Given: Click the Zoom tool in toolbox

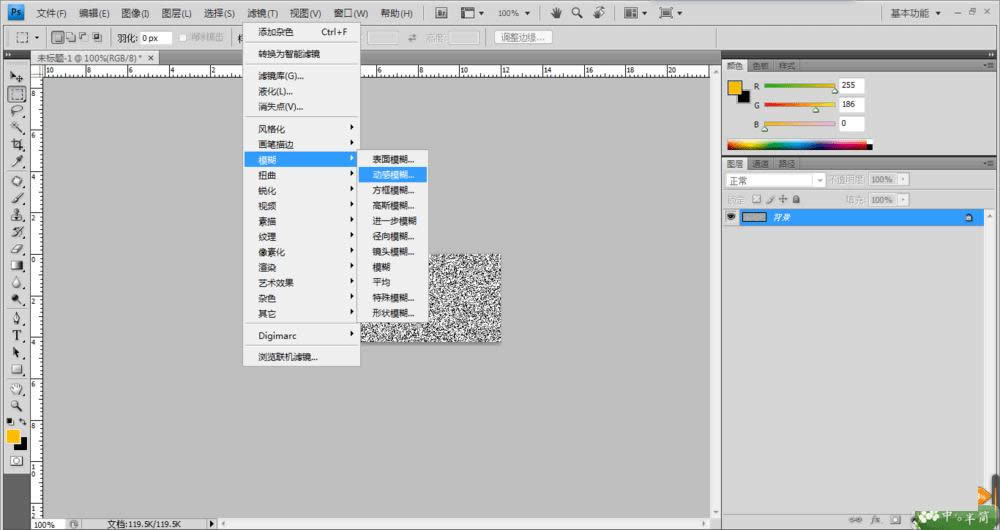Looking at the screenshot, I should 17,406.
